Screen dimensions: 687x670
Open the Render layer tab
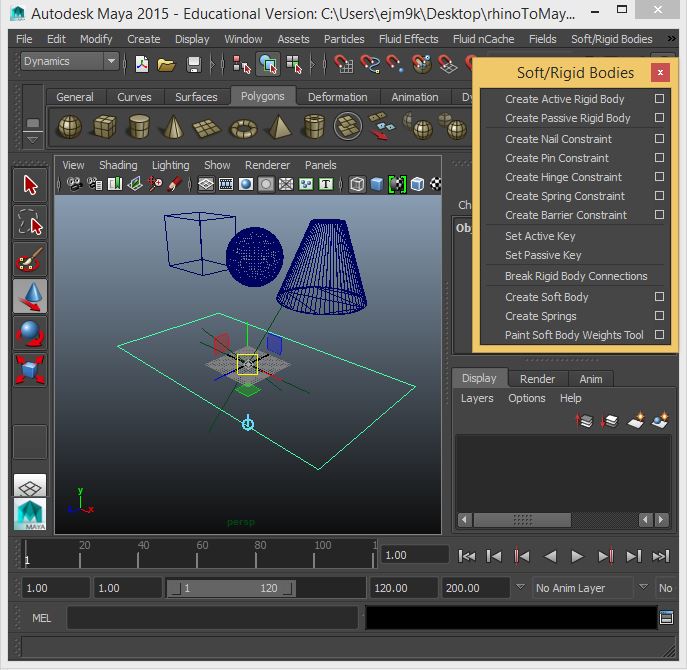537,379
